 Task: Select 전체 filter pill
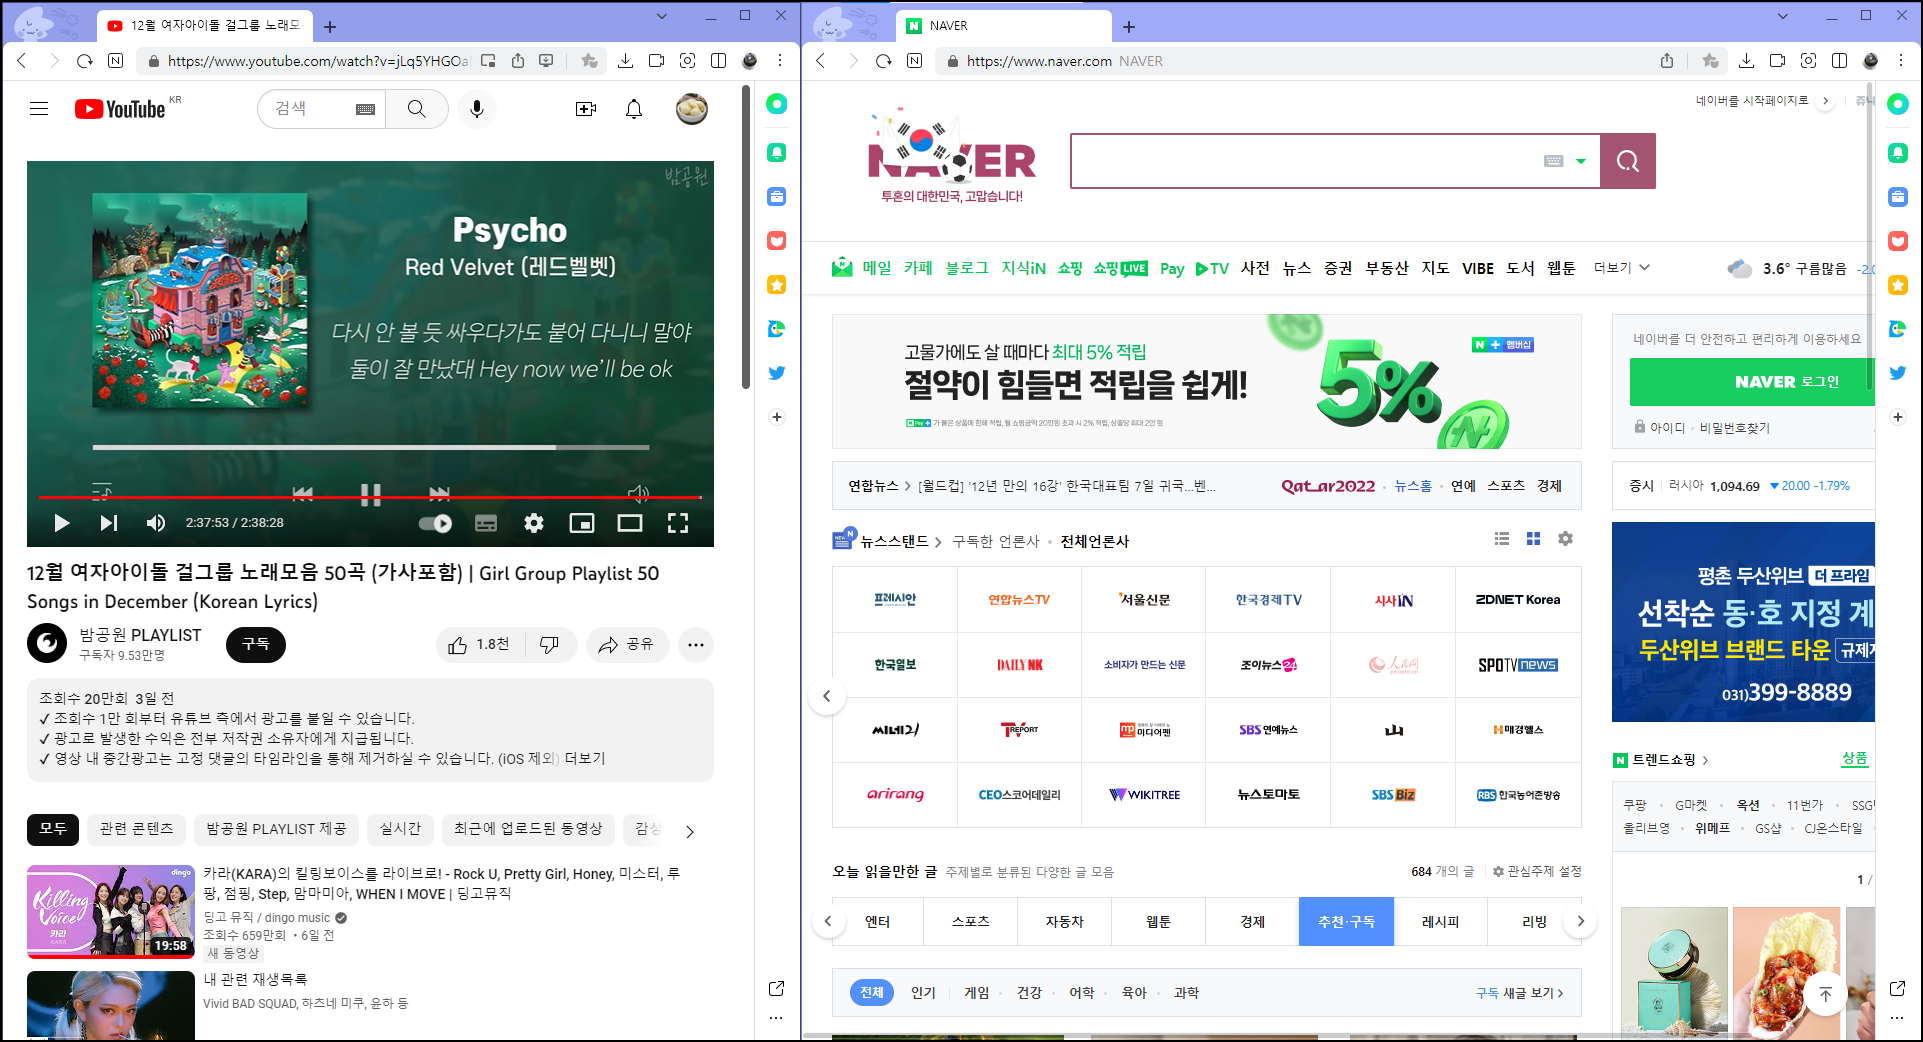tap(872, 992)
